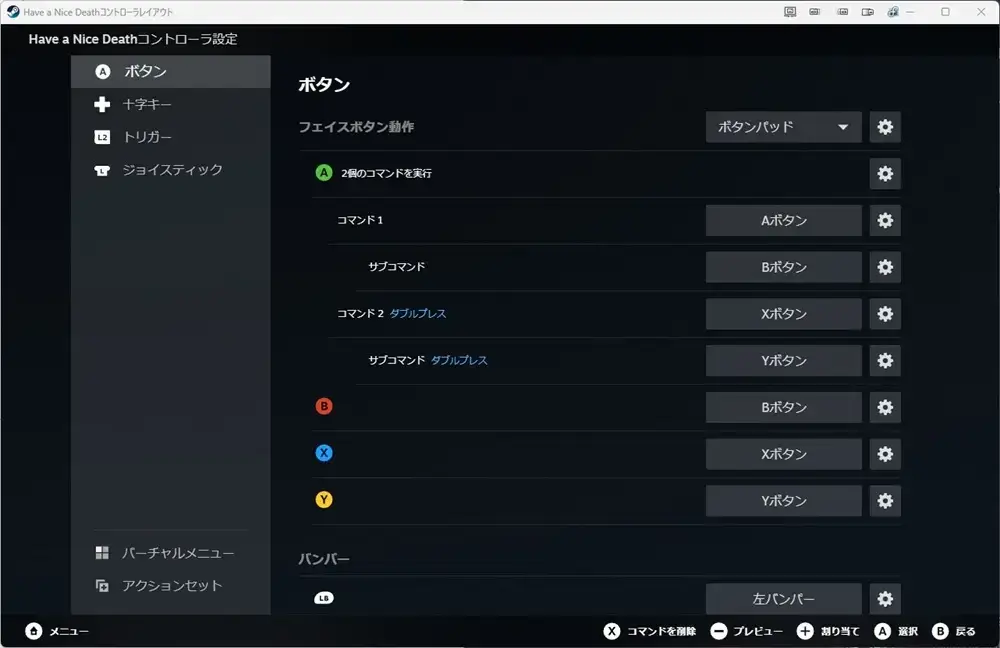1000x648 pixels.
Task: Click the LB bumper glyph
Action: pos(324,598)
